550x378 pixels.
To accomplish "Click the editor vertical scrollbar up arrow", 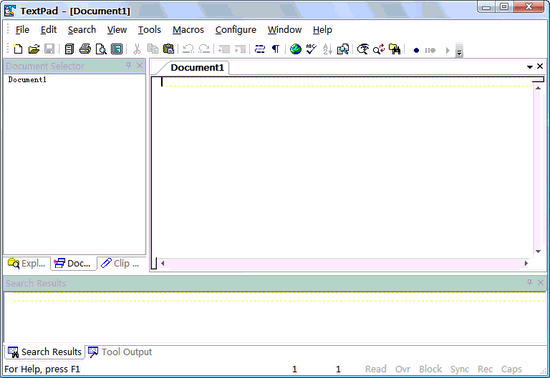I will click(538, 88).
